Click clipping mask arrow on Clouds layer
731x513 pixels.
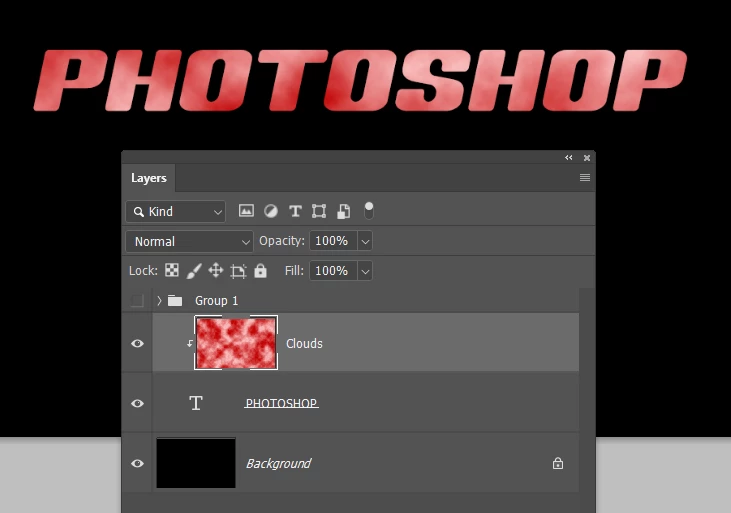(x=190, y=344)
